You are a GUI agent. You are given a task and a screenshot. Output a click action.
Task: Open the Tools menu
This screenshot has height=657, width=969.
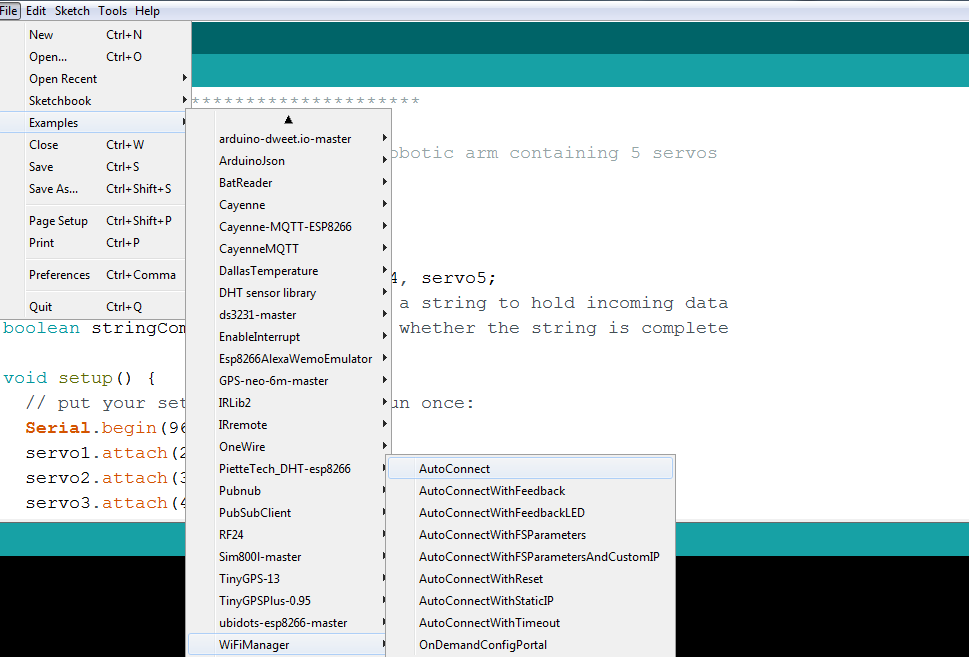112,11
